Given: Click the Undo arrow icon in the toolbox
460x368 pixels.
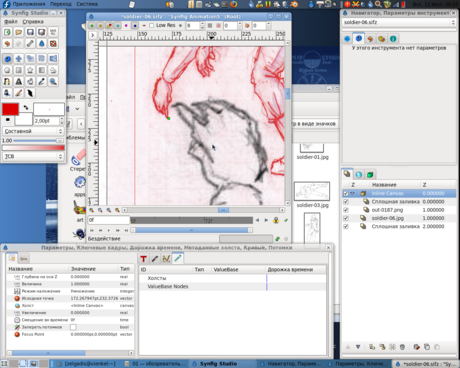Looking at the screenshot, I should pos(7,43).
